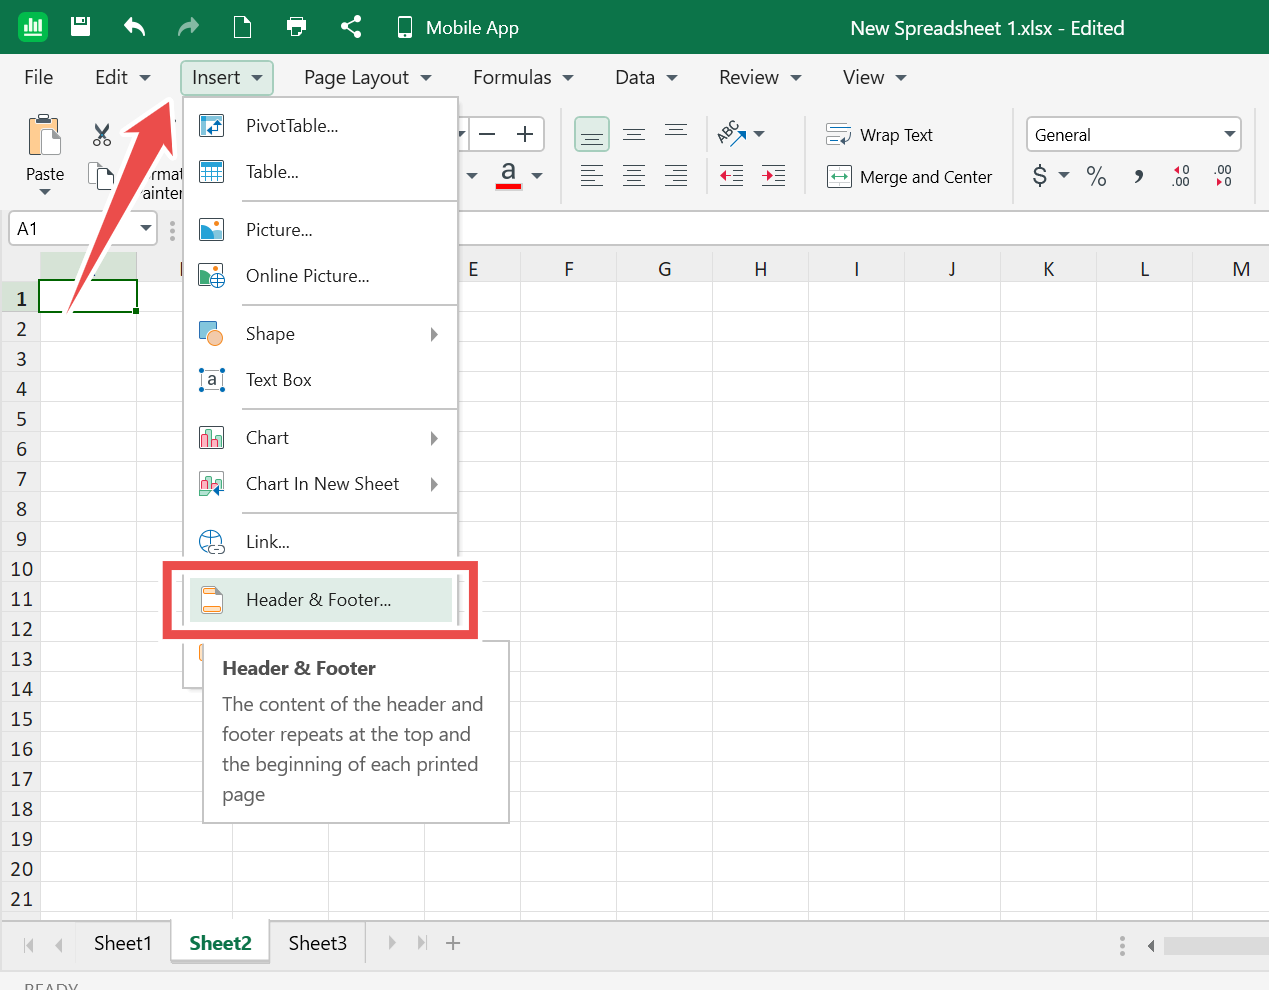Decrease decimal places
Screen dimensions: 1269x990
tap(1223, 176)
